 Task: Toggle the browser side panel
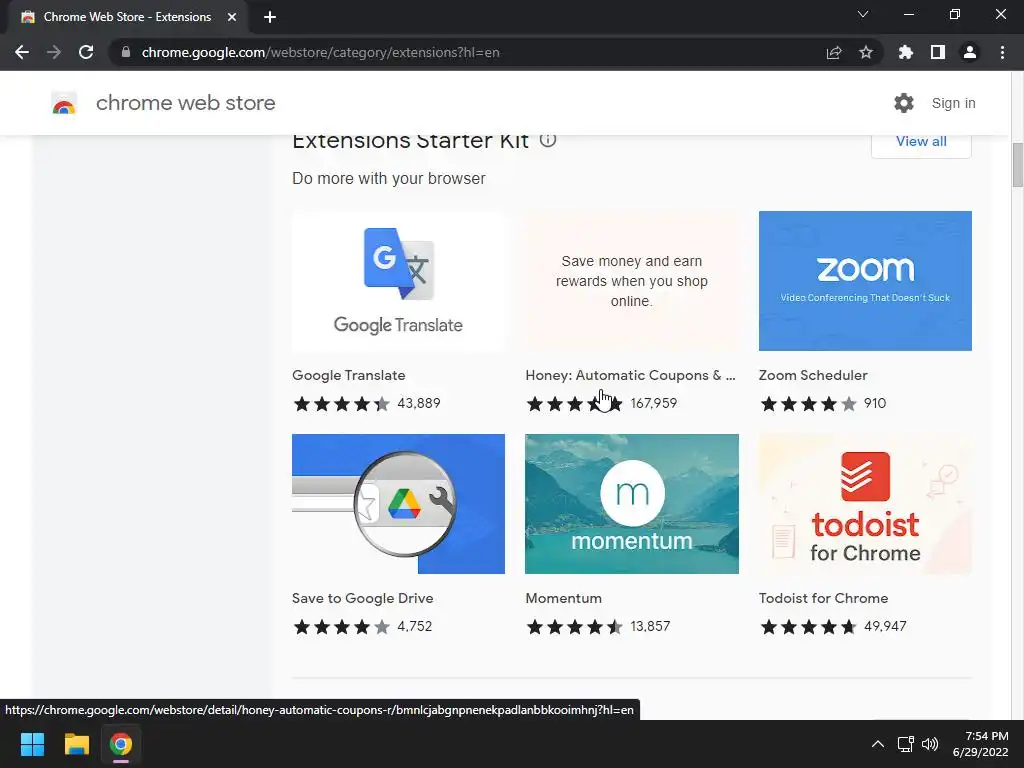pos(938,52)
